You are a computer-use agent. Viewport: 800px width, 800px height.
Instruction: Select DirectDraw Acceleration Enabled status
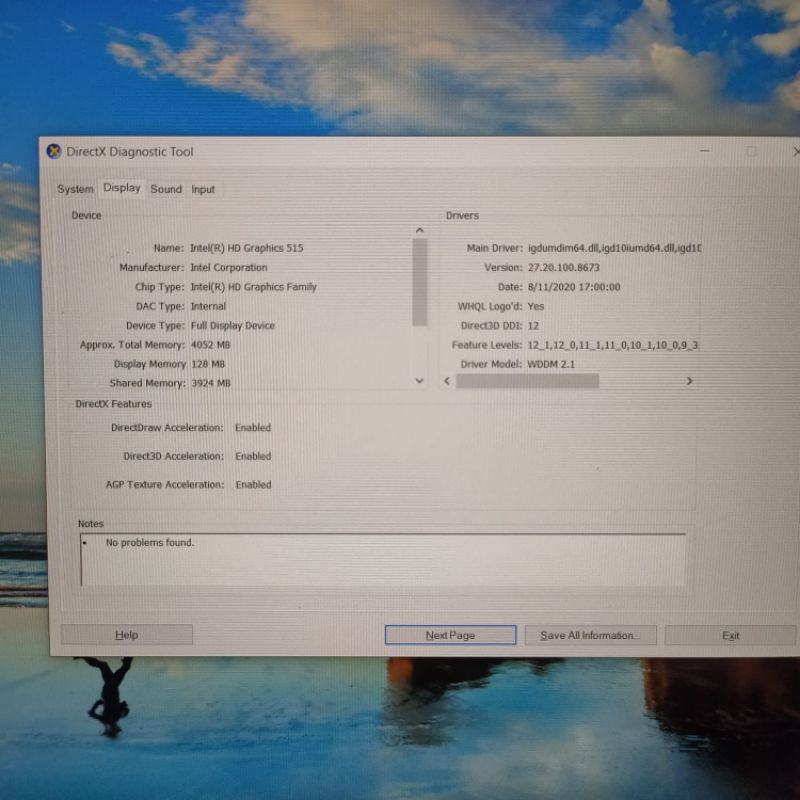pos(253,428)
